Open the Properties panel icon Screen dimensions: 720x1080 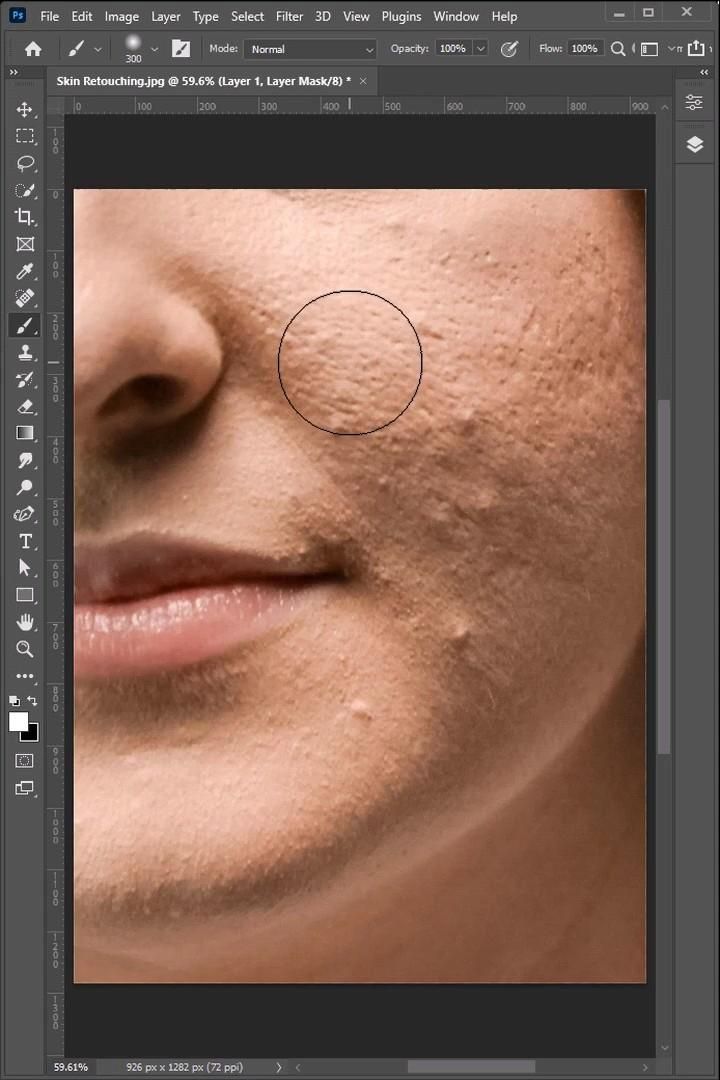(x=695, y=103)
